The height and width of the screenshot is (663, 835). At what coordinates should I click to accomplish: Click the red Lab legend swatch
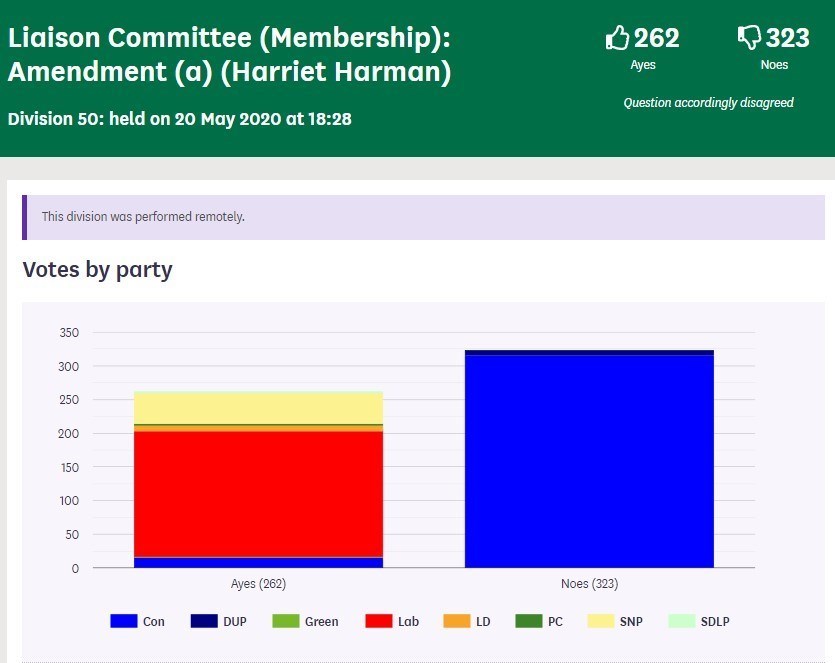pos(378,621)
